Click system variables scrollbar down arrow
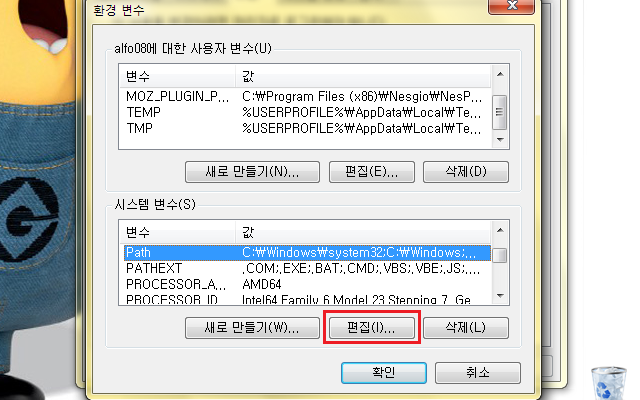640x400 pixels. [500, 296]
